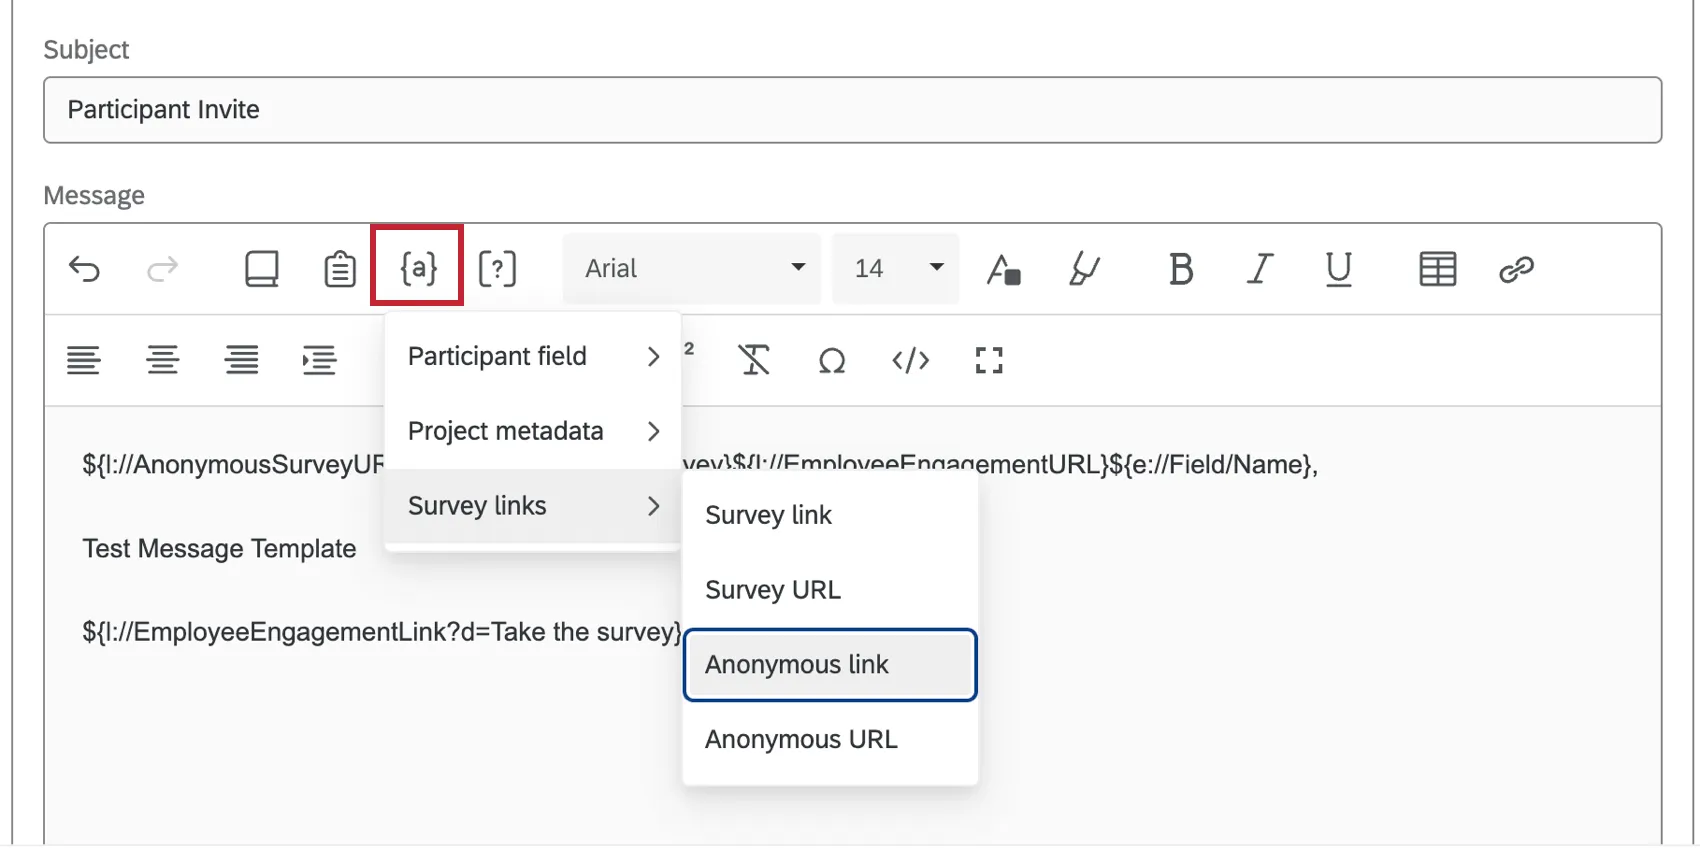Expand the Project metadata submenu
This screenshot has height=850, width=1700.
tap(533, 431)
